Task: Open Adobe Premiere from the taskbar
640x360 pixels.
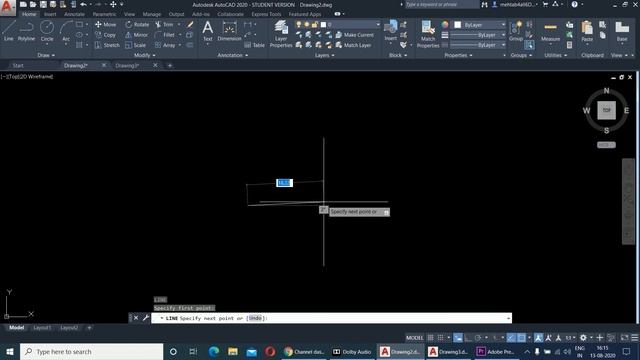Action: [x=495, y=351]
